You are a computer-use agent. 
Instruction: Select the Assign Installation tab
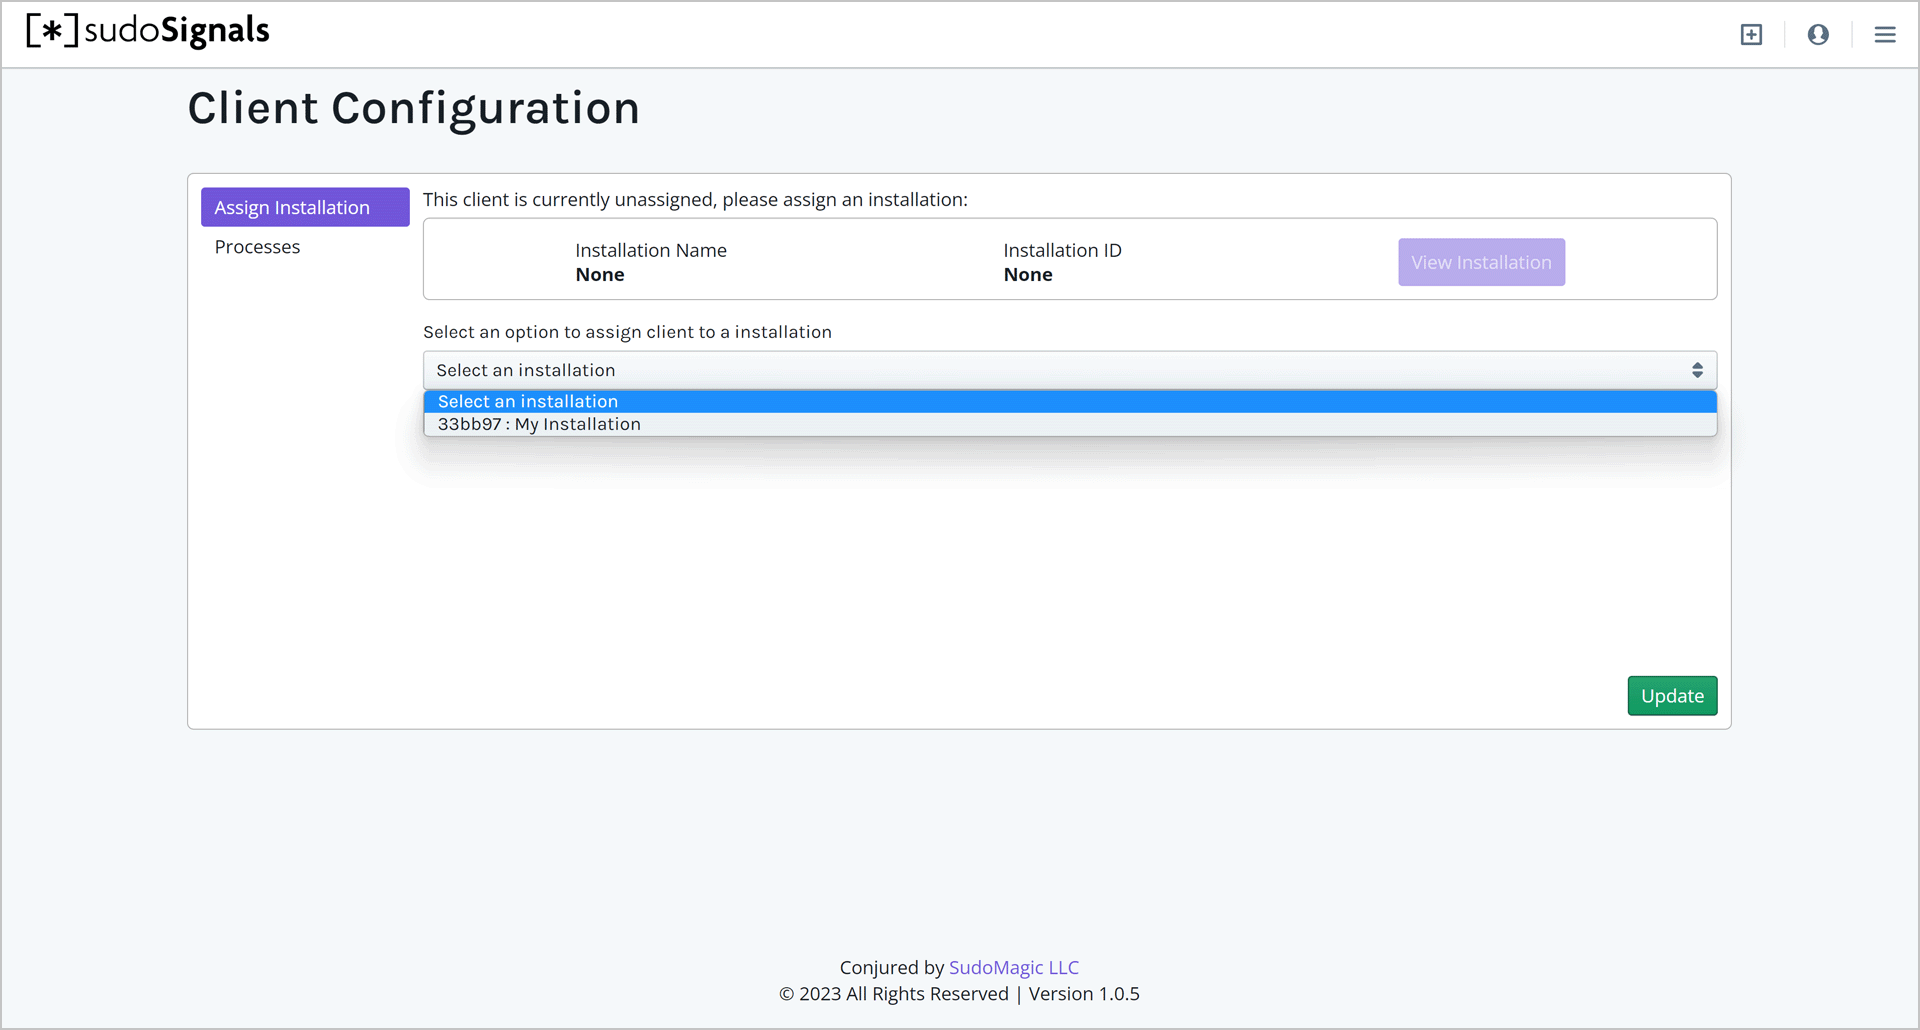click(x=305, y=207)
